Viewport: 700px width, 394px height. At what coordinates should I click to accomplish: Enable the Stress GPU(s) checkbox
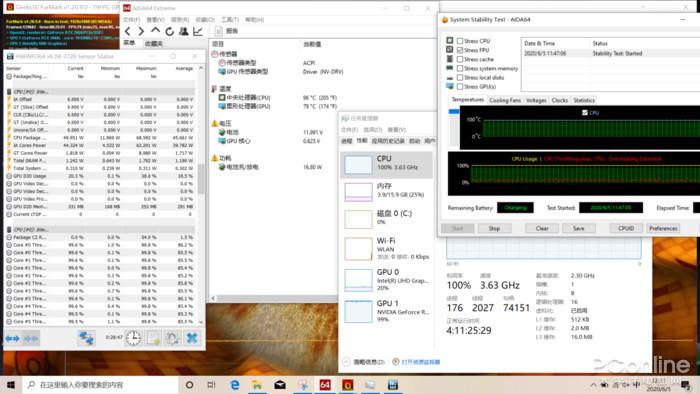click(x=460, y=87)
